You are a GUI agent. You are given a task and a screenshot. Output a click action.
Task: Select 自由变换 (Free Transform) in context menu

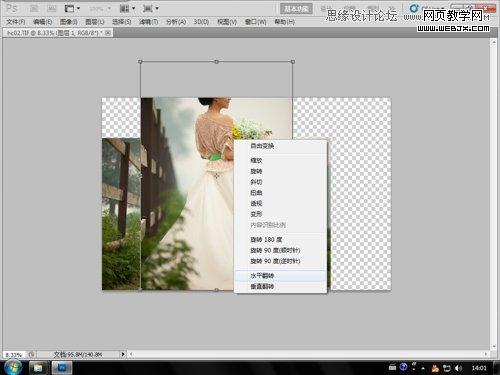point(280,146)
